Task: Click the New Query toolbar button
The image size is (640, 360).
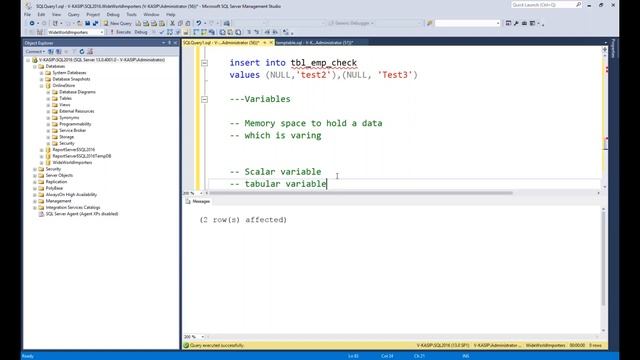Action: click(117, 23)
